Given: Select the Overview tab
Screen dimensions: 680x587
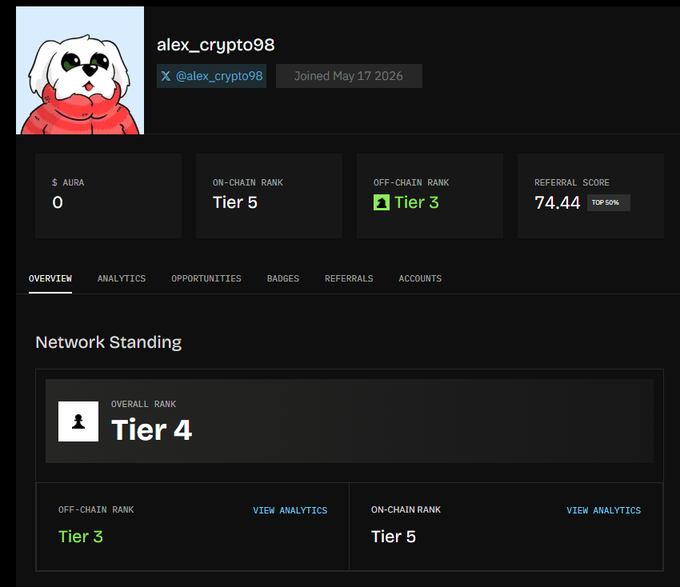Looking at the screenshot, I should pos(50,279).
